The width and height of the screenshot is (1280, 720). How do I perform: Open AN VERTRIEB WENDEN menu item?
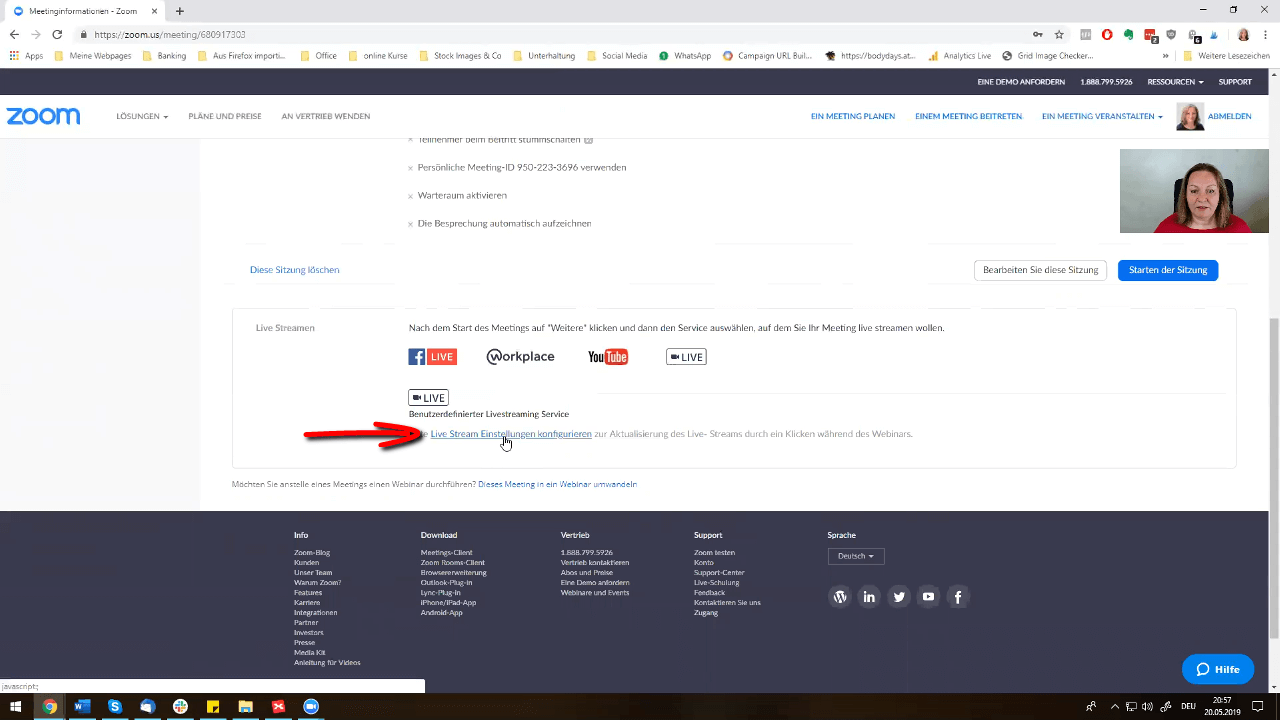tap(326, 116)
